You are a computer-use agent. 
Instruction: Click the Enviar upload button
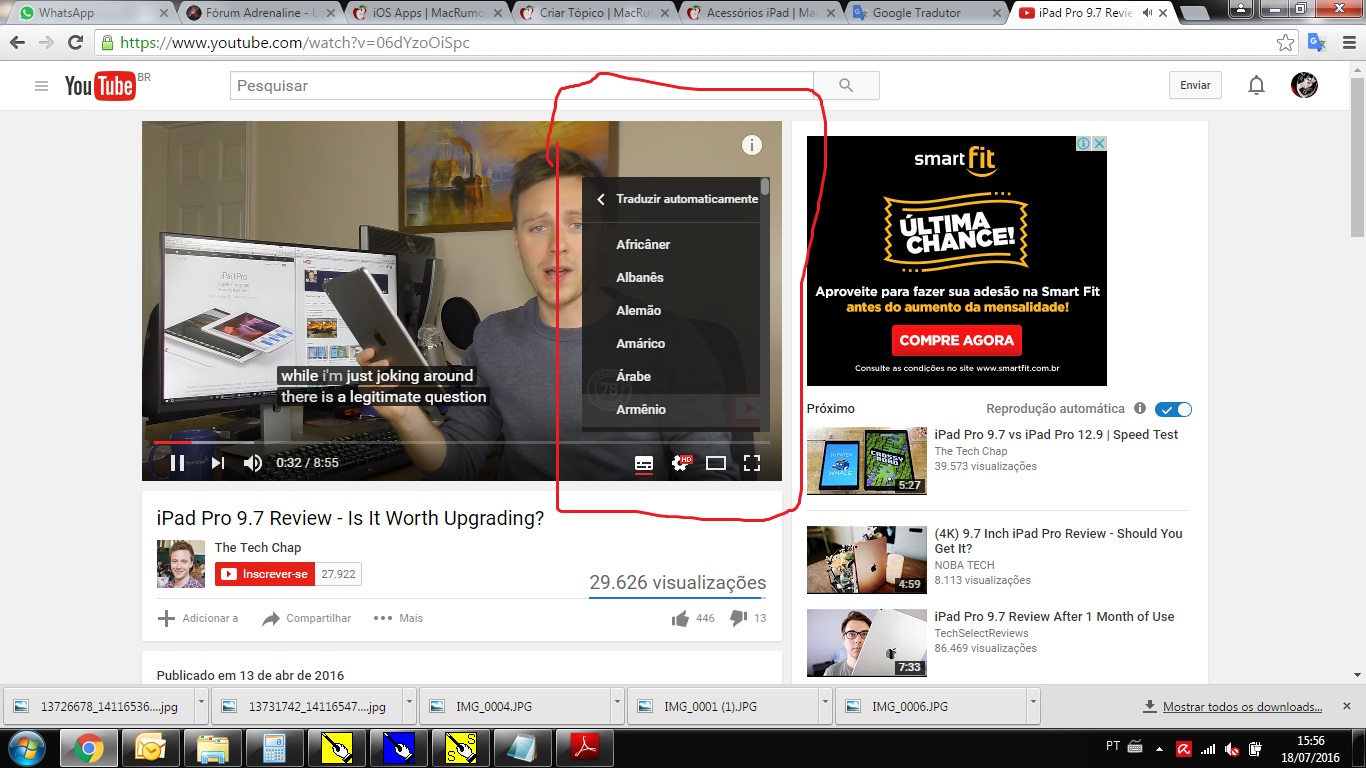[1195, 86]
